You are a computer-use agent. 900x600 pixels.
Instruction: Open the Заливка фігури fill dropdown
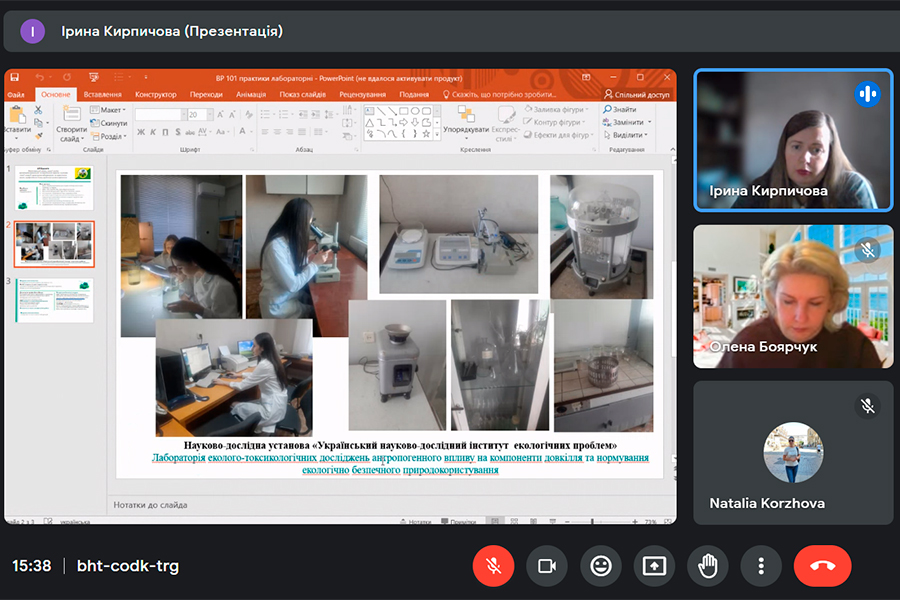click(557, 109)
